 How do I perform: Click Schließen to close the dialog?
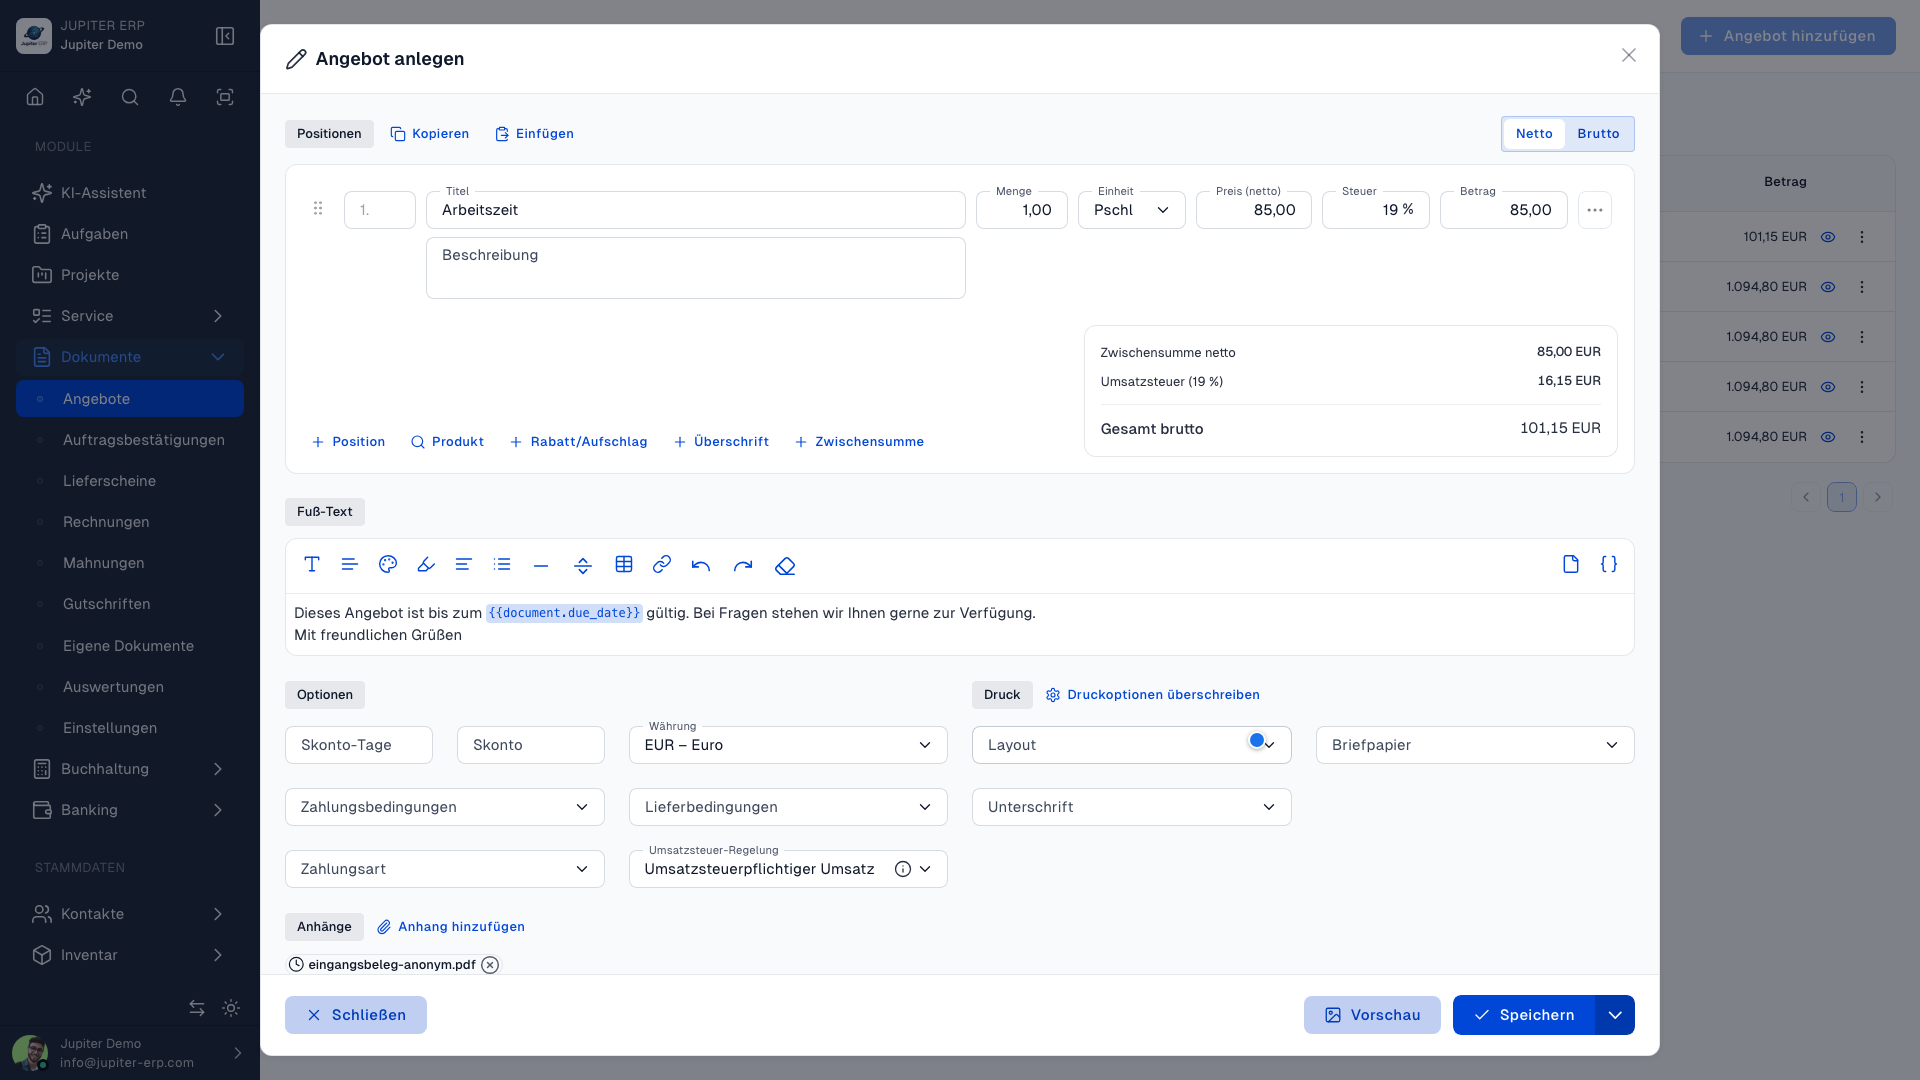pyautogui.click(x=356, y=1015)
